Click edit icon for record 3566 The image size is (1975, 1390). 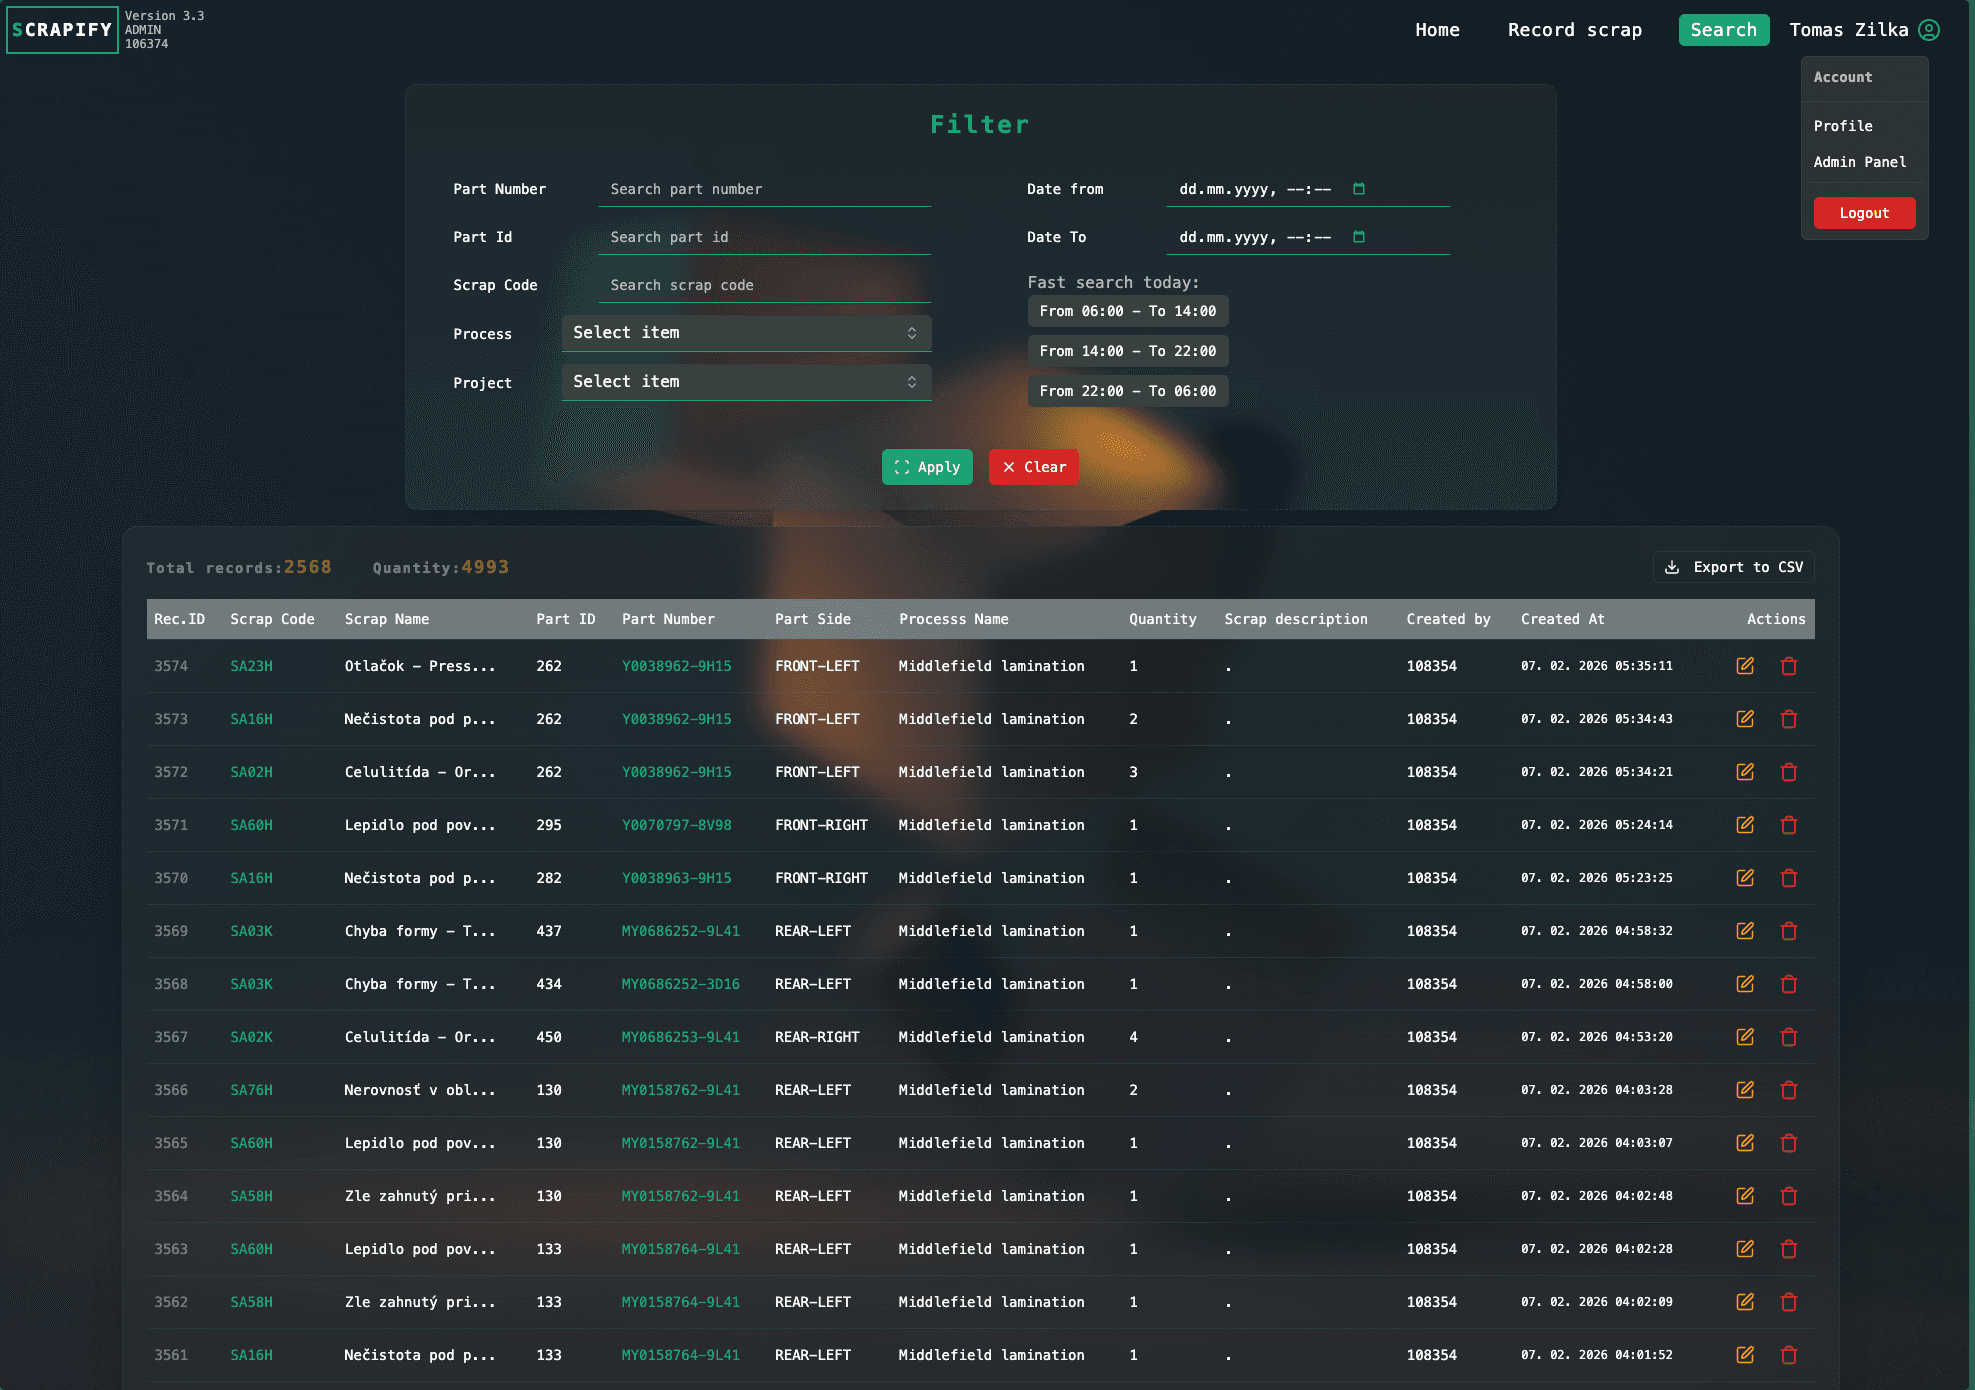(x=1745, y=1090)
